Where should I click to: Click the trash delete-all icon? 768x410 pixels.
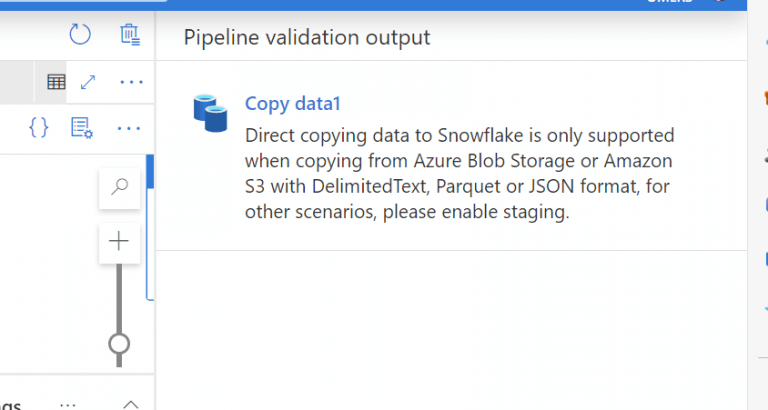pos(130,35)
